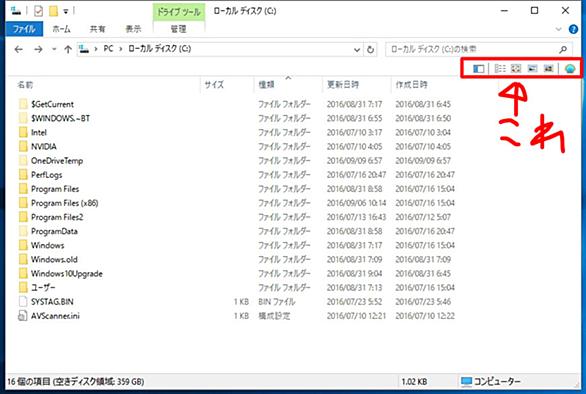Select the PerfLogs folder name

pyautogui.click(x=46, y=175)
